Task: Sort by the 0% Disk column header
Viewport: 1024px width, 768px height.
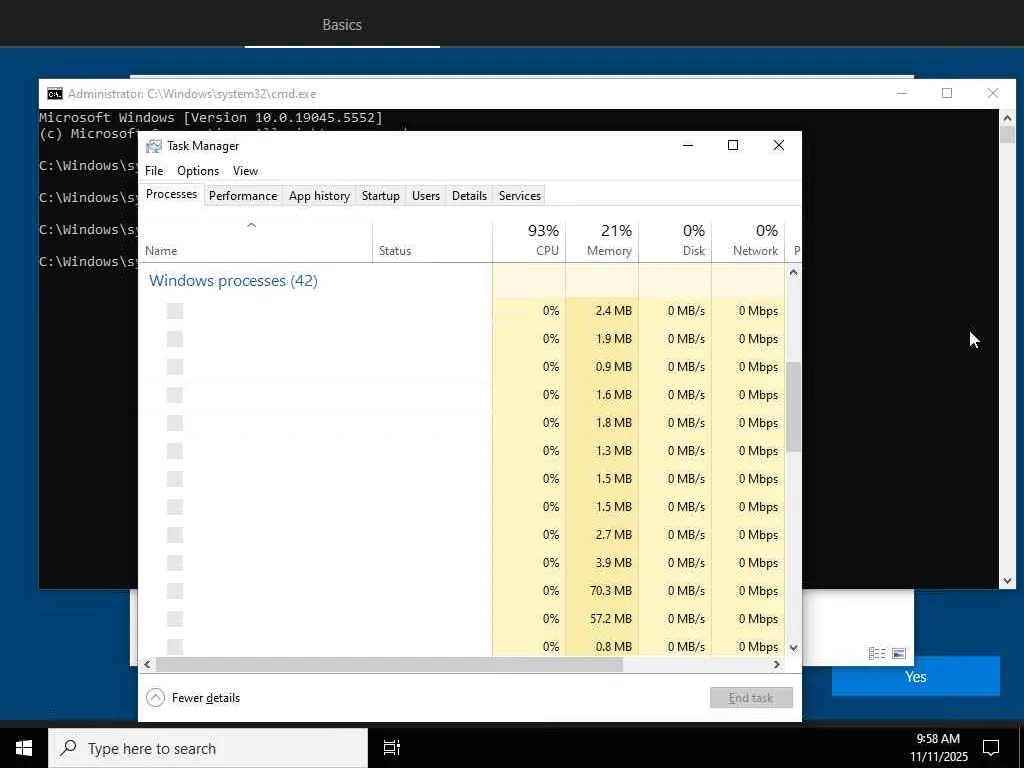Action: click(675, 240)
